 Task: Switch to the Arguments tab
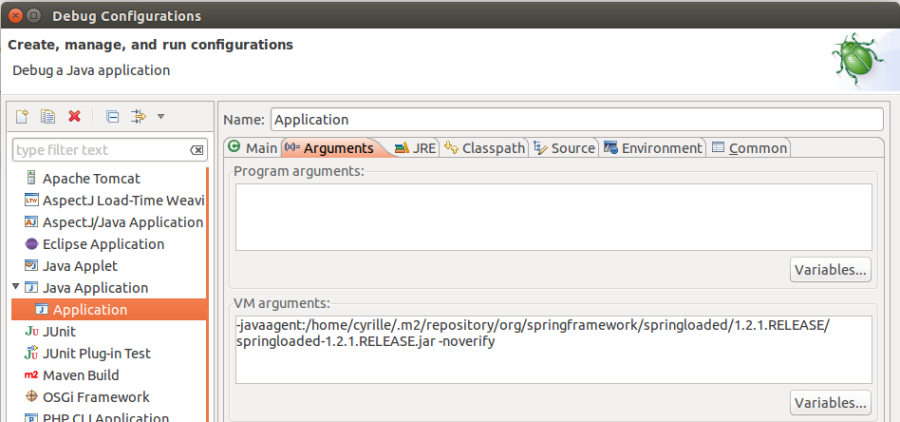point(329,148)
